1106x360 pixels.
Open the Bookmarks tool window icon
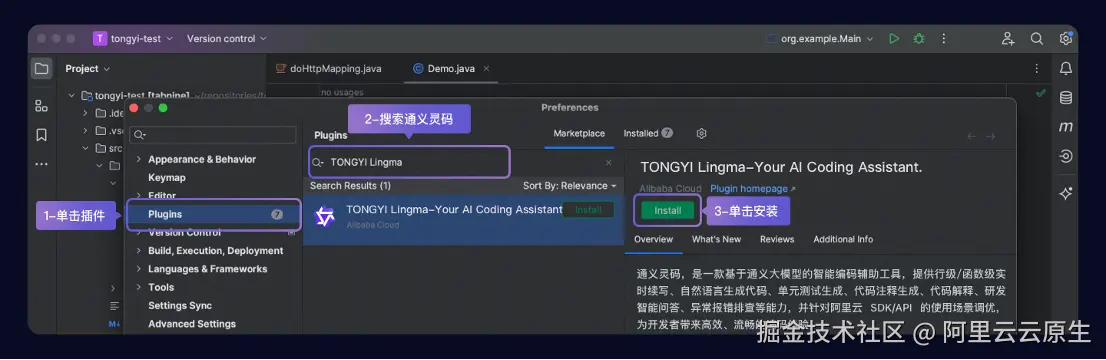click(x=42, y=135)
